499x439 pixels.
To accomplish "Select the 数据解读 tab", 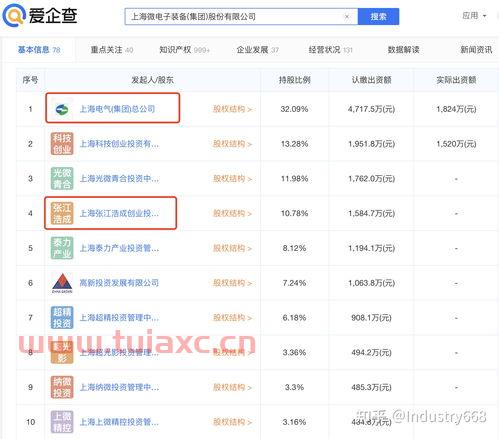I will pyautogui.click(x=403, y=50).
